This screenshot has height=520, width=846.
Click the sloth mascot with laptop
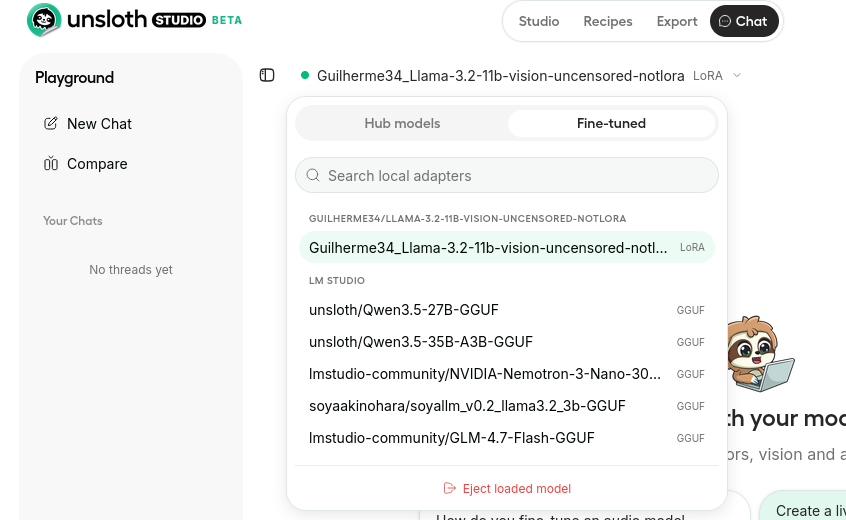pos(758,353)
